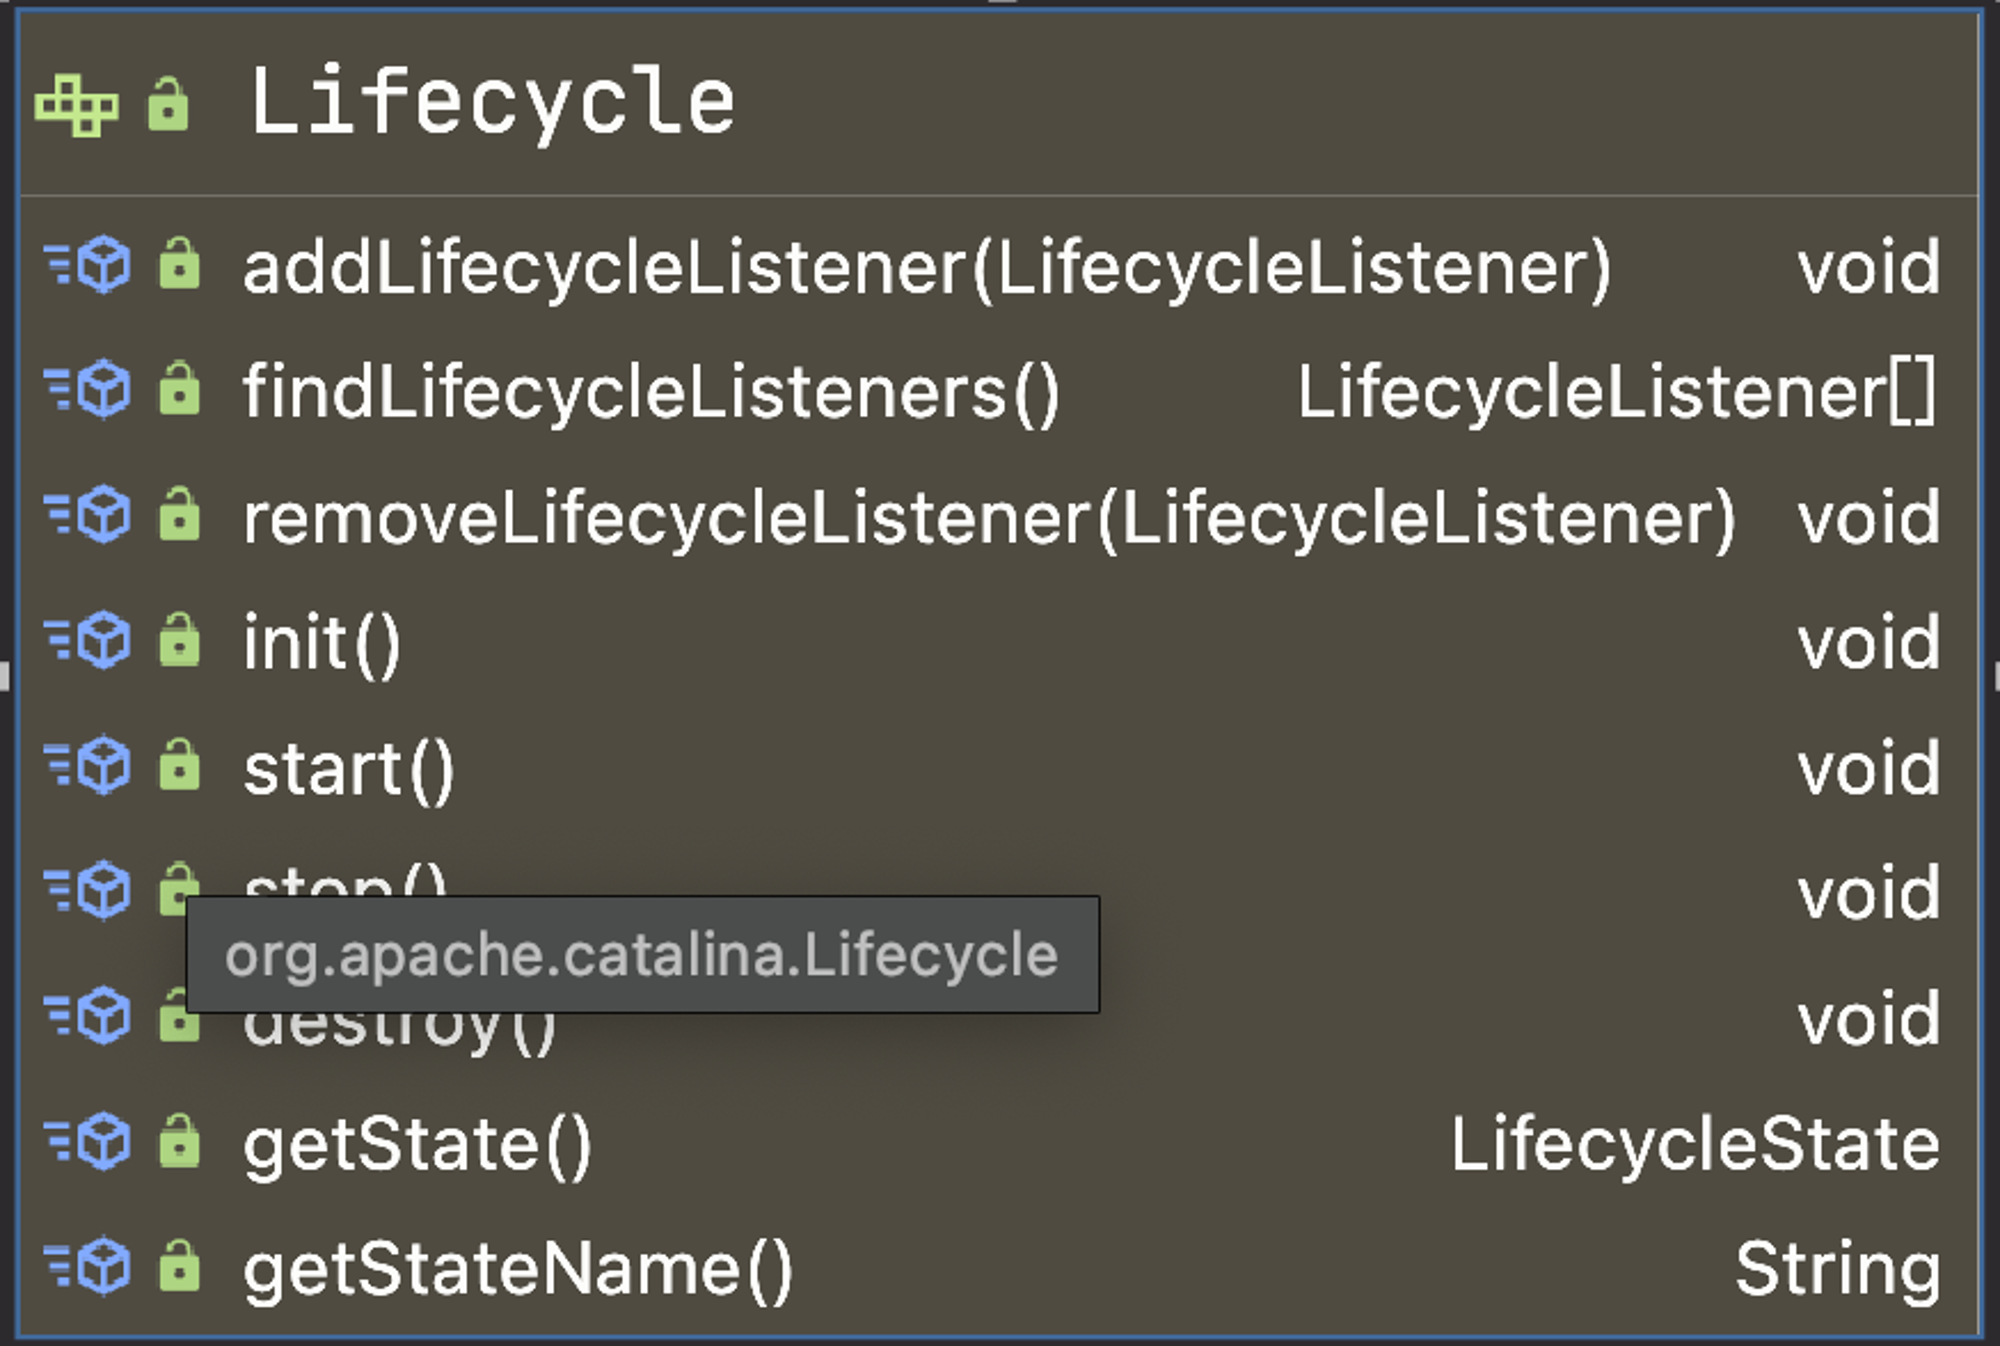
Task: Click the green lock next to Lifecycle title
Action: coord(168,104)
